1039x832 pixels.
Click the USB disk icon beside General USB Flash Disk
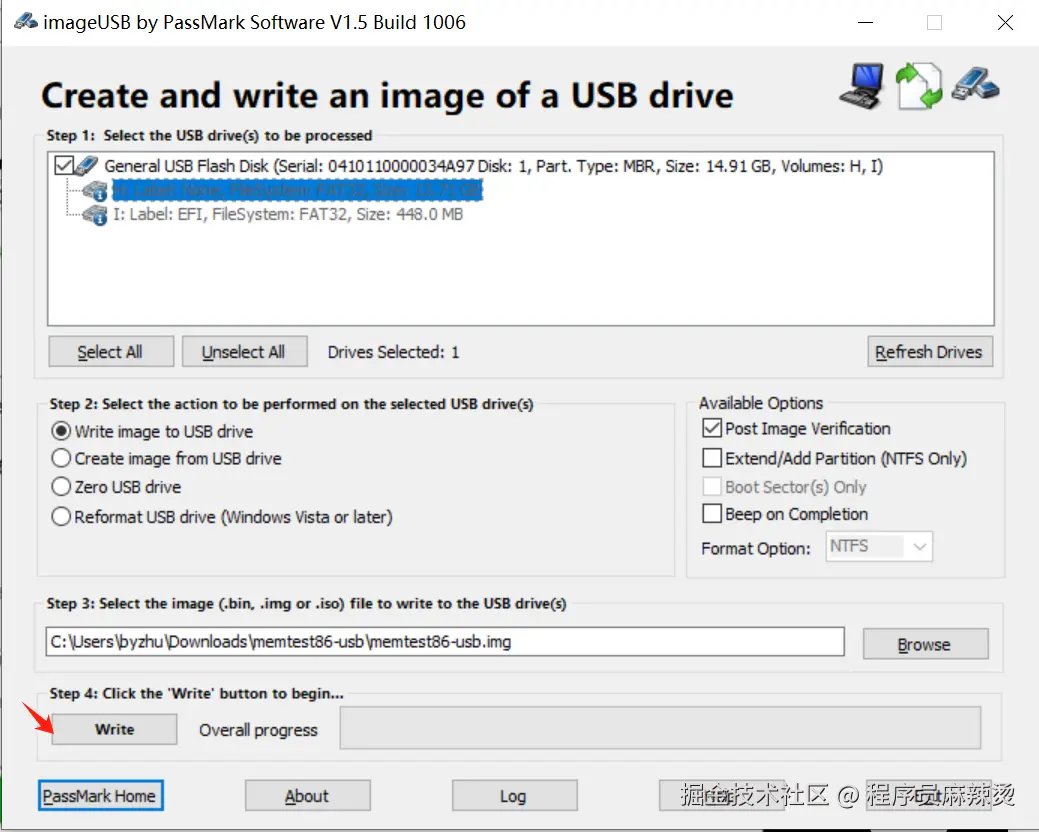click(86, 165)
